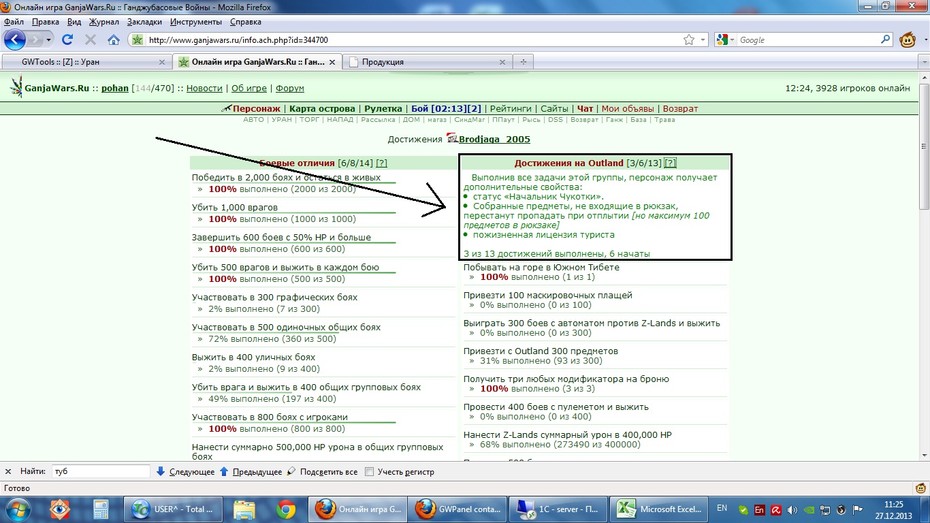
Task: Close the GWTools Уран tab
Action: (x=162, y=62)
